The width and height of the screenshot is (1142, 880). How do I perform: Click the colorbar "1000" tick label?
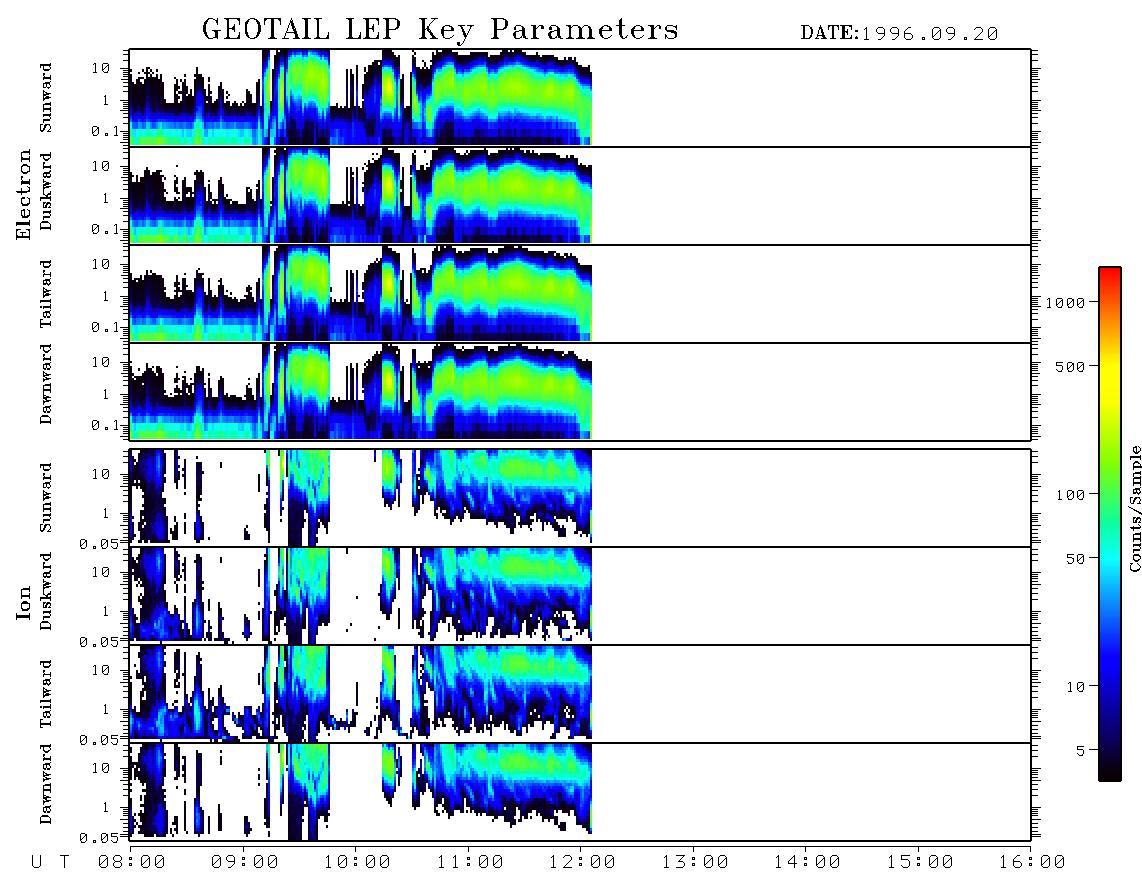(x=1065, y=303)
